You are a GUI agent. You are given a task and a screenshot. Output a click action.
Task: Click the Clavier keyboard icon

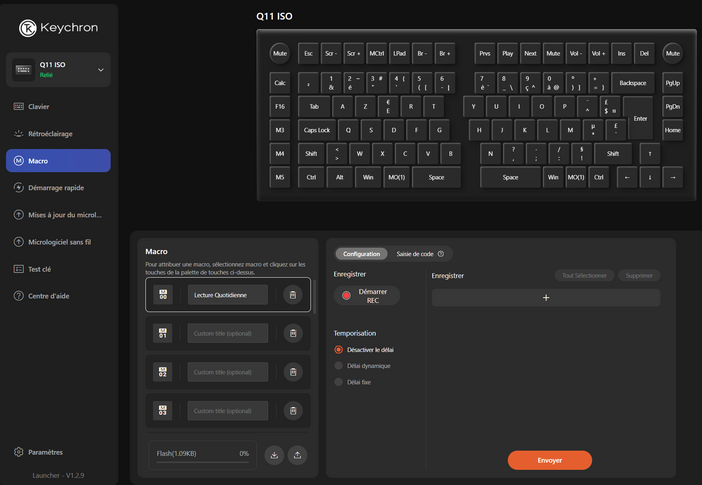pos(18,107)
